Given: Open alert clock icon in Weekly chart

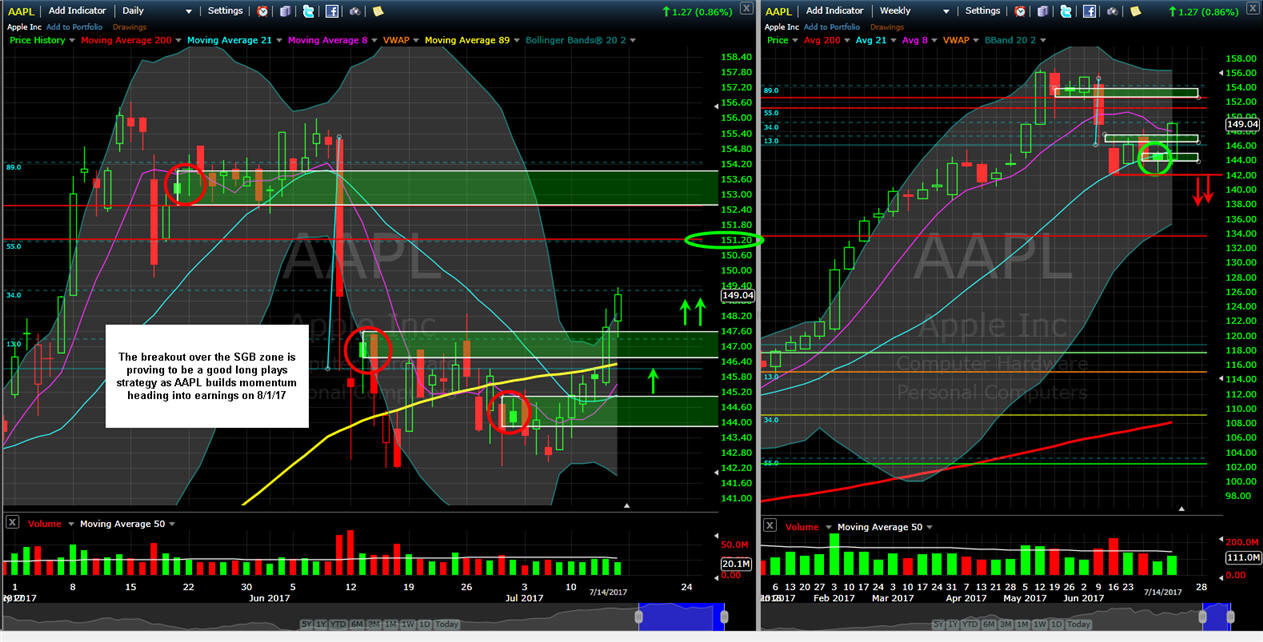Looking at the screenshot, I should [1020, 11].
